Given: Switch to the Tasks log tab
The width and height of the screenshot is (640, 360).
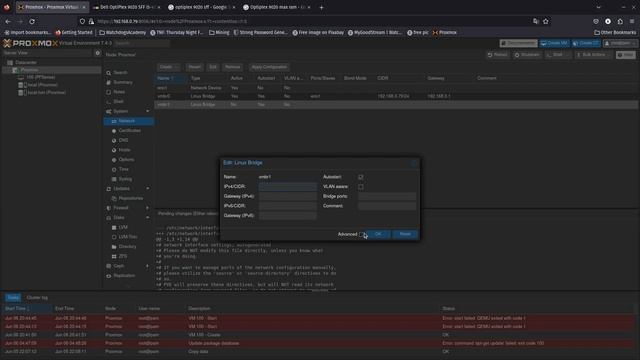Looking at the screenshot, I should (x=13, y=298).
